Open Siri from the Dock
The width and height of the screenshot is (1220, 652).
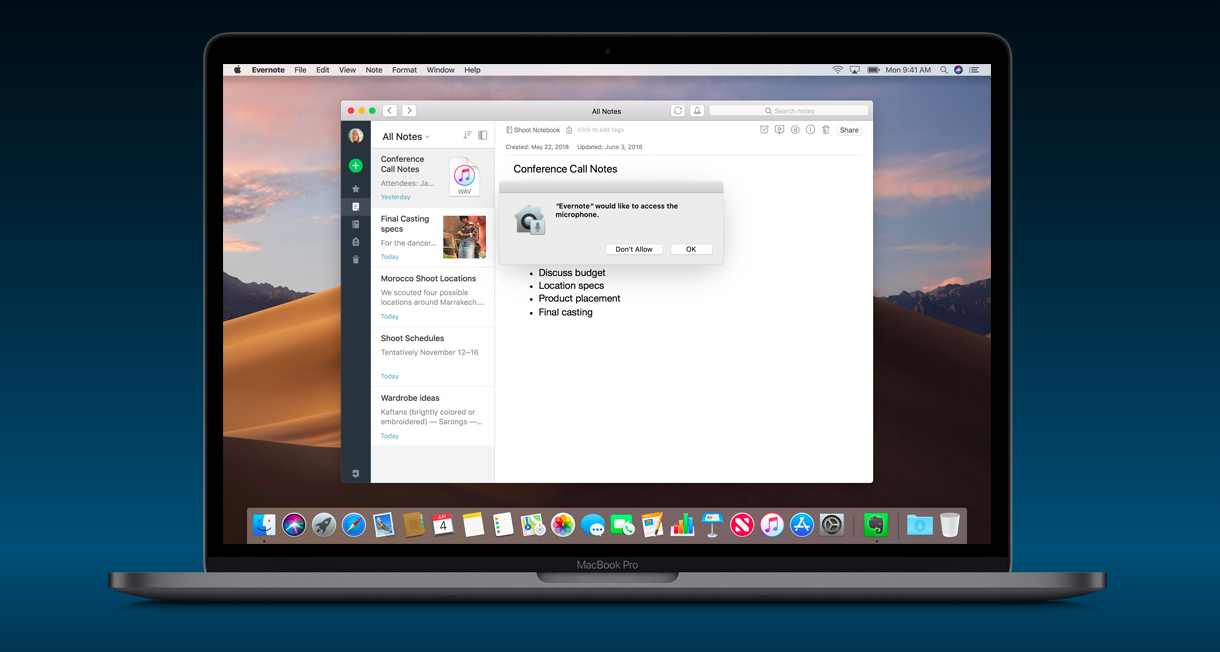294,524
